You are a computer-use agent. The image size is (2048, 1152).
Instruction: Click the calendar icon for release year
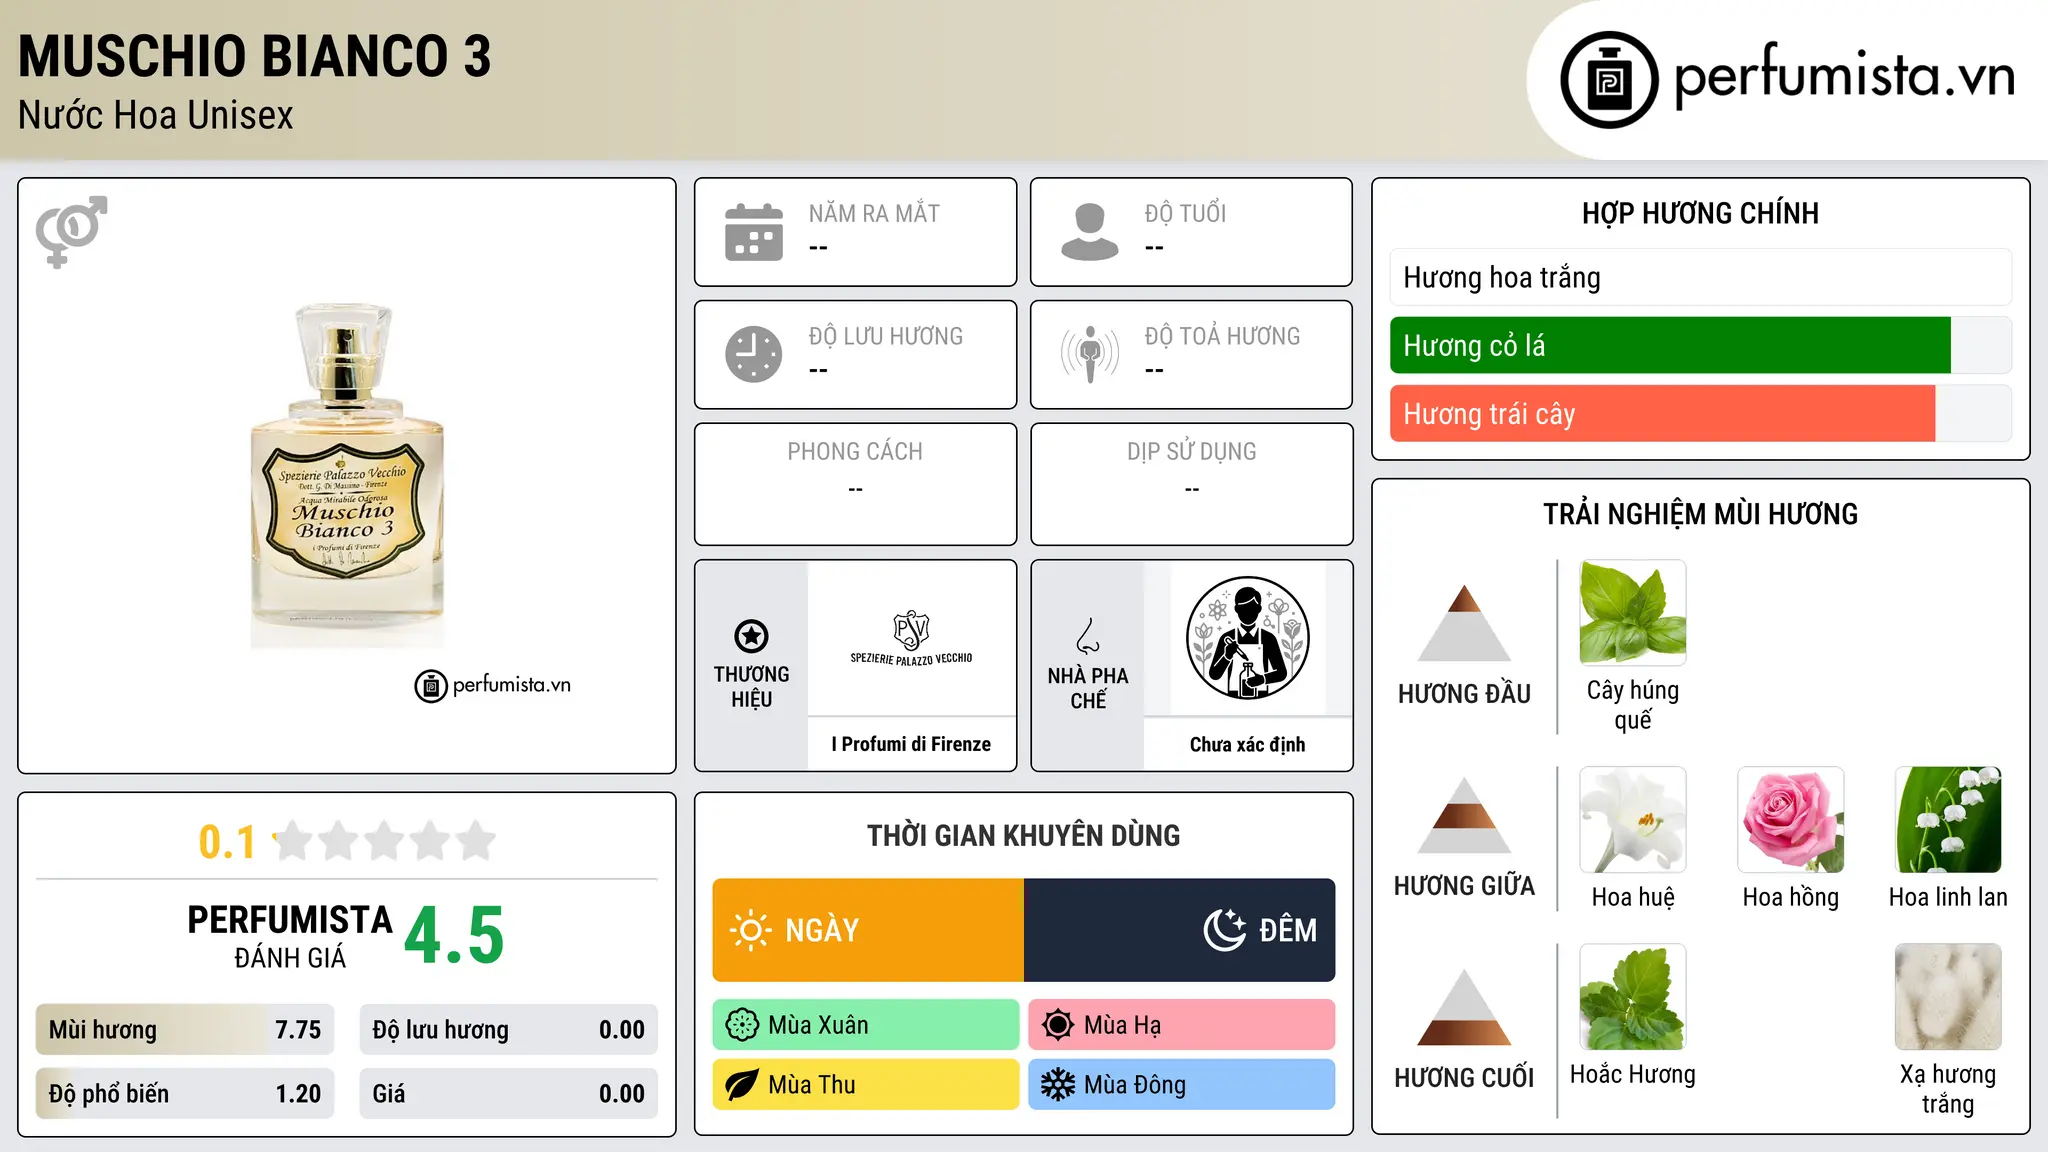pyautogui.click(x=754, y=232)
